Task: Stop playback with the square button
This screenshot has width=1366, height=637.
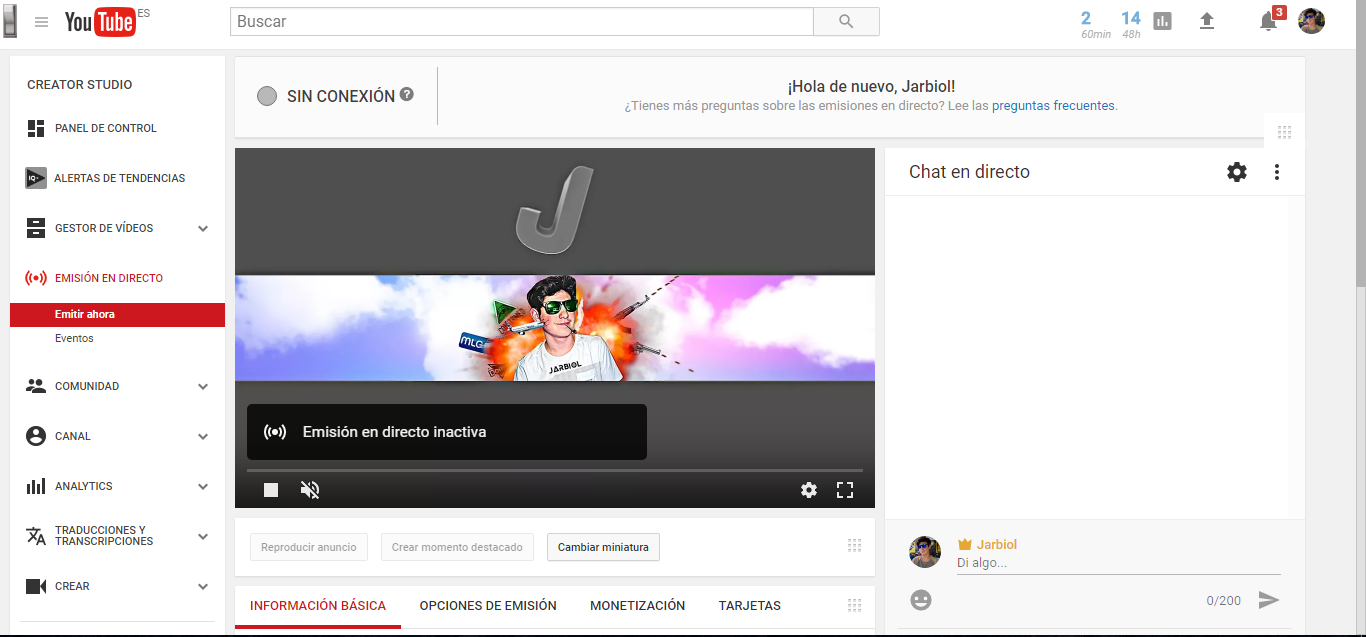Action: coord(271,490)
